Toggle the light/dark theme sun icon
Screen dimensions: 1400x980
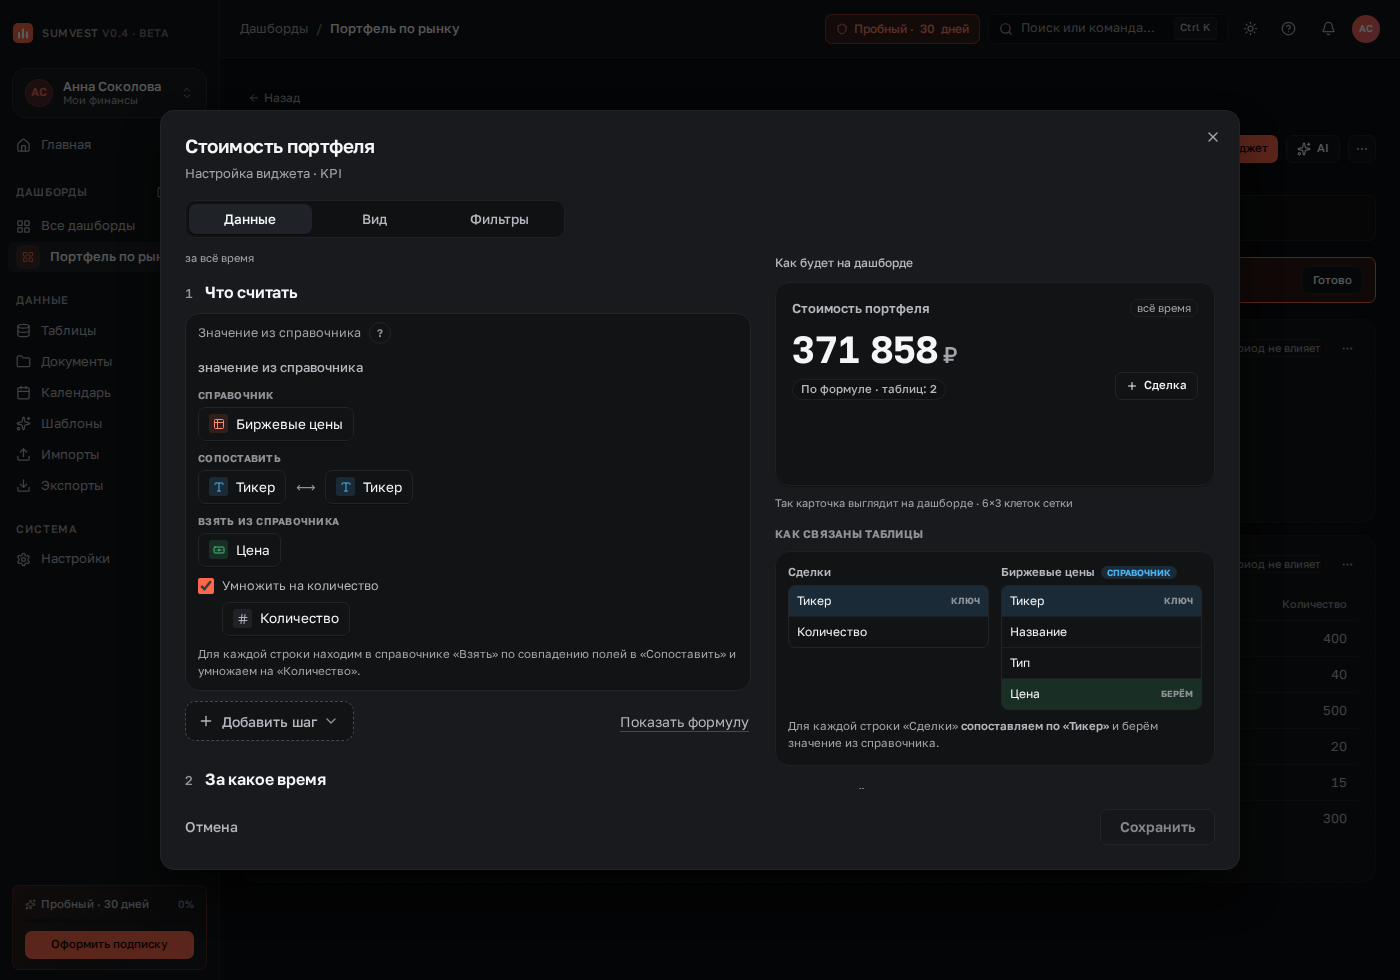(1250, 29)
